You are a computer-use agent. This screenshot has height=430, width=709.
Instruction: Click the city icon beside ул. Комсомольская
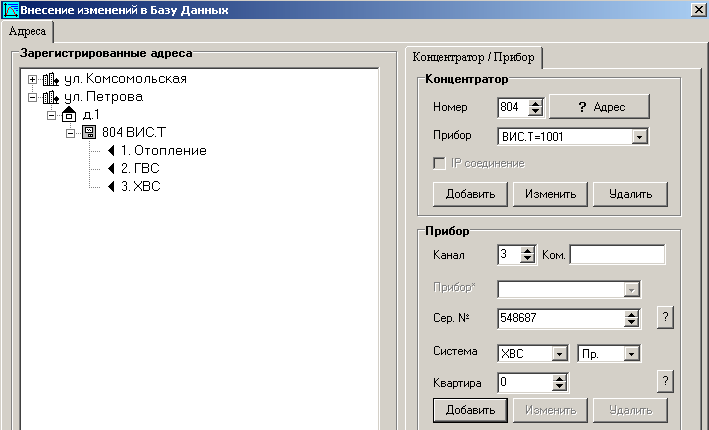pos(51,80)
